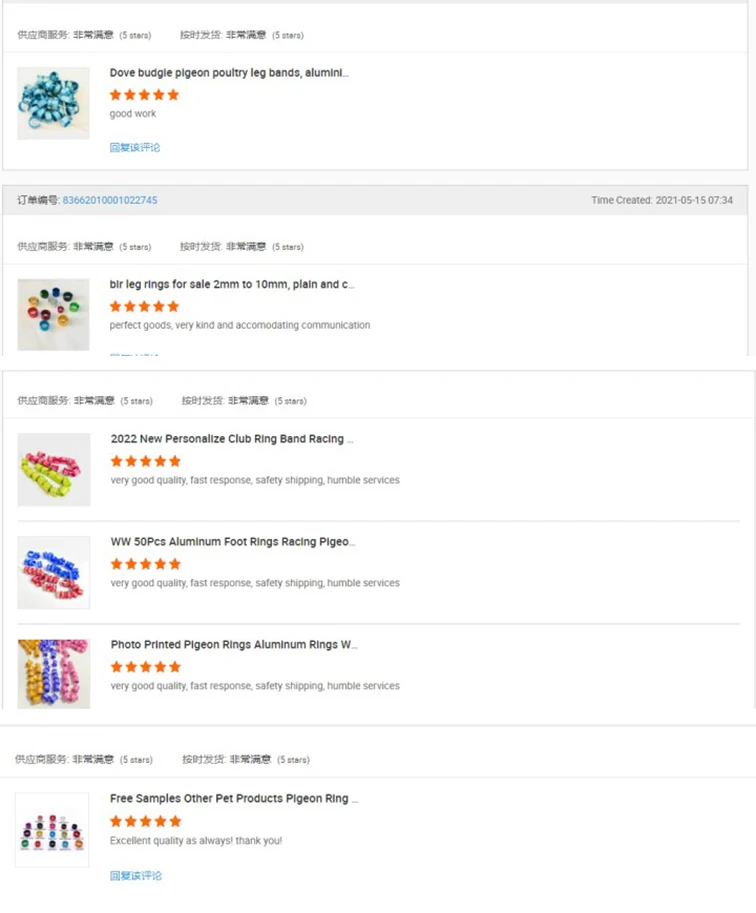Image resolution: width=756 pixels, height=913 pixels.
Task: Open the 'bir leg rings for sale 2mm to 10mm' title
Action: tap(231, 285)
